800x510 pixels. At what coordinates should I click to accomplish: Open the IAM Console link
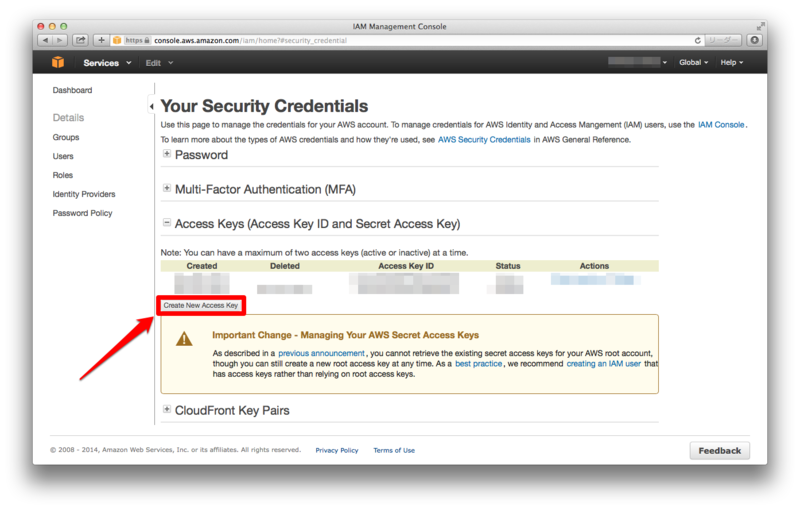[x=721, y=124]
